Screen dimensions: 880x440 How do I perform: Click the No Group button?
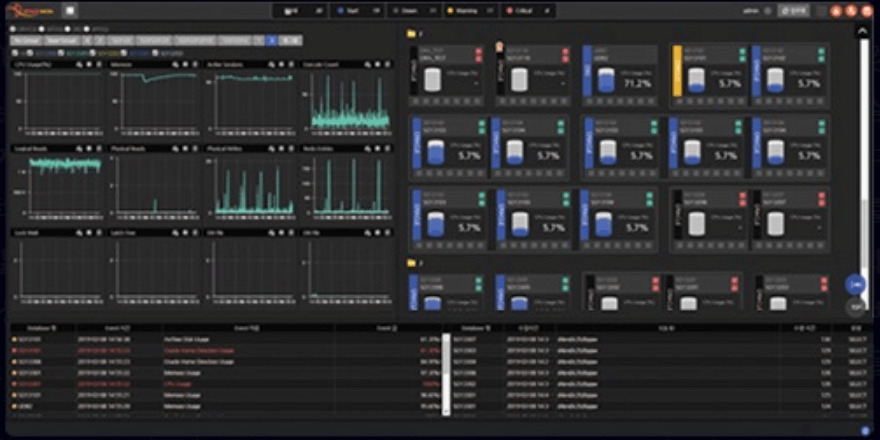coord(26,40)
